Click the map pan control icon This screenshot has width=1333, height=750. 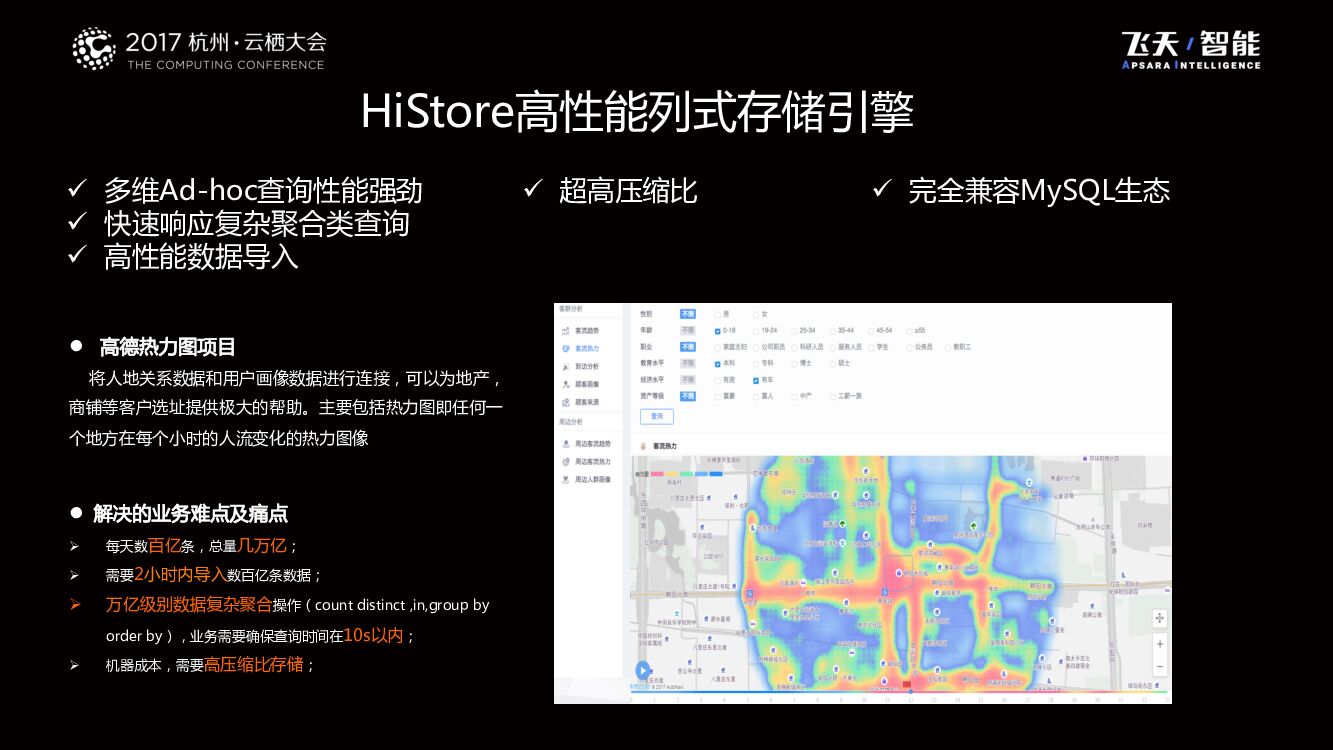(x=1159, y=618)
